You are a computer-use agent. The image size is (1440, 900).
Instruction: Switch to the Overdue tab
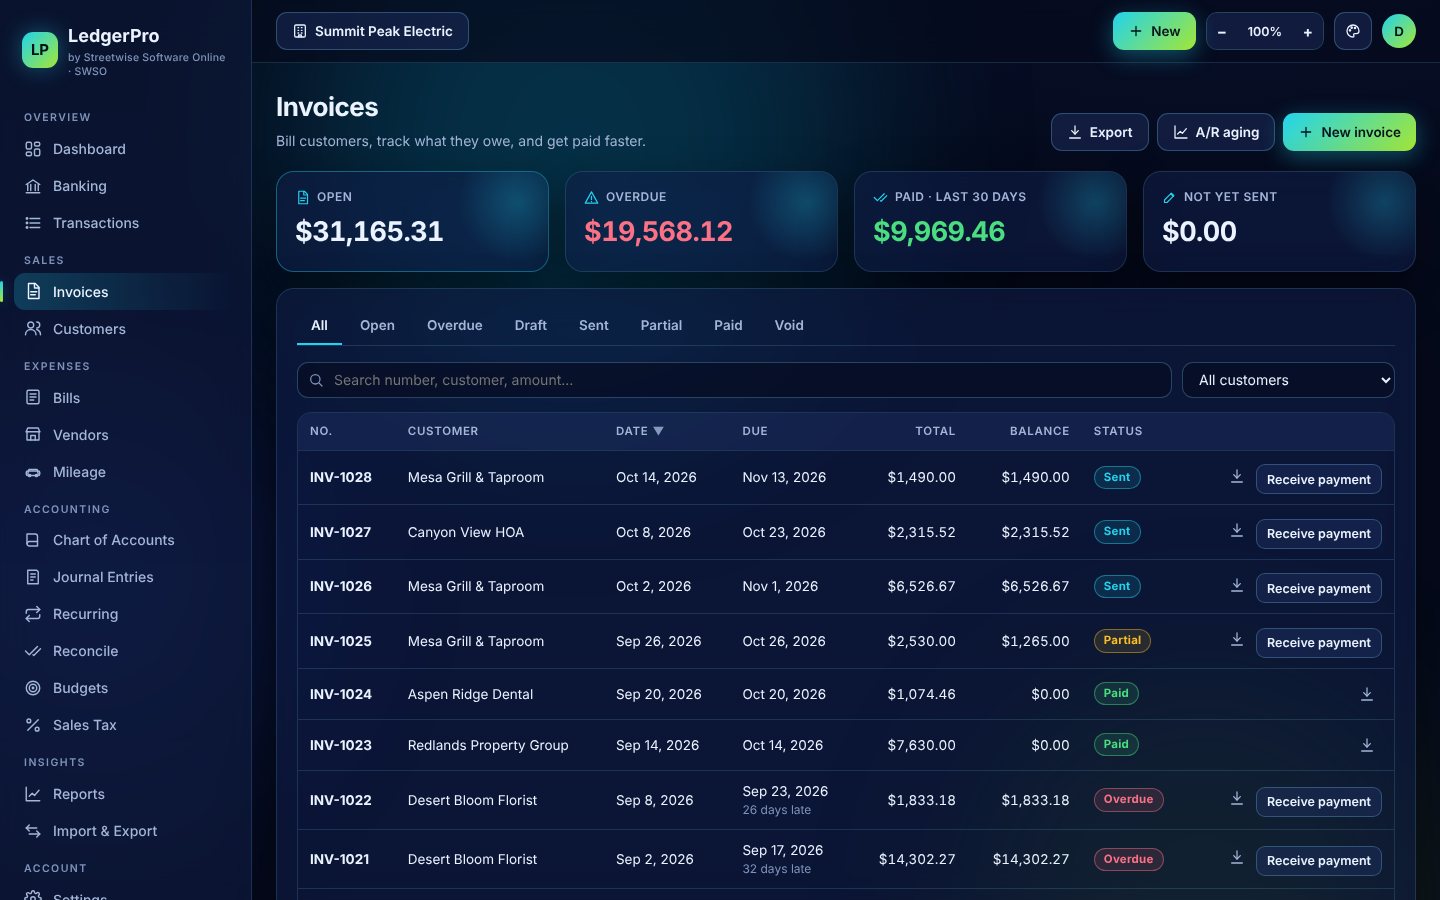[455, 325]
